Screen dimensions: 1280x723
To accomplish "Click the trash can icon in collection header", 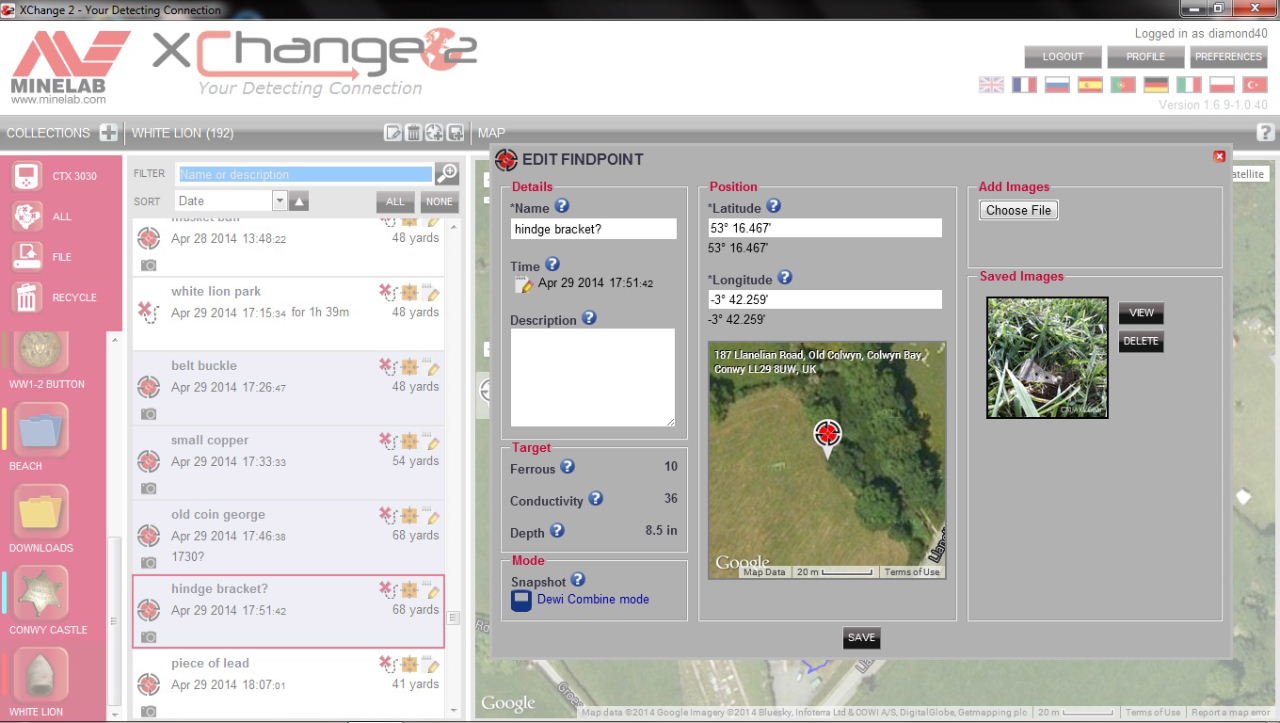I will pos(413,133).
